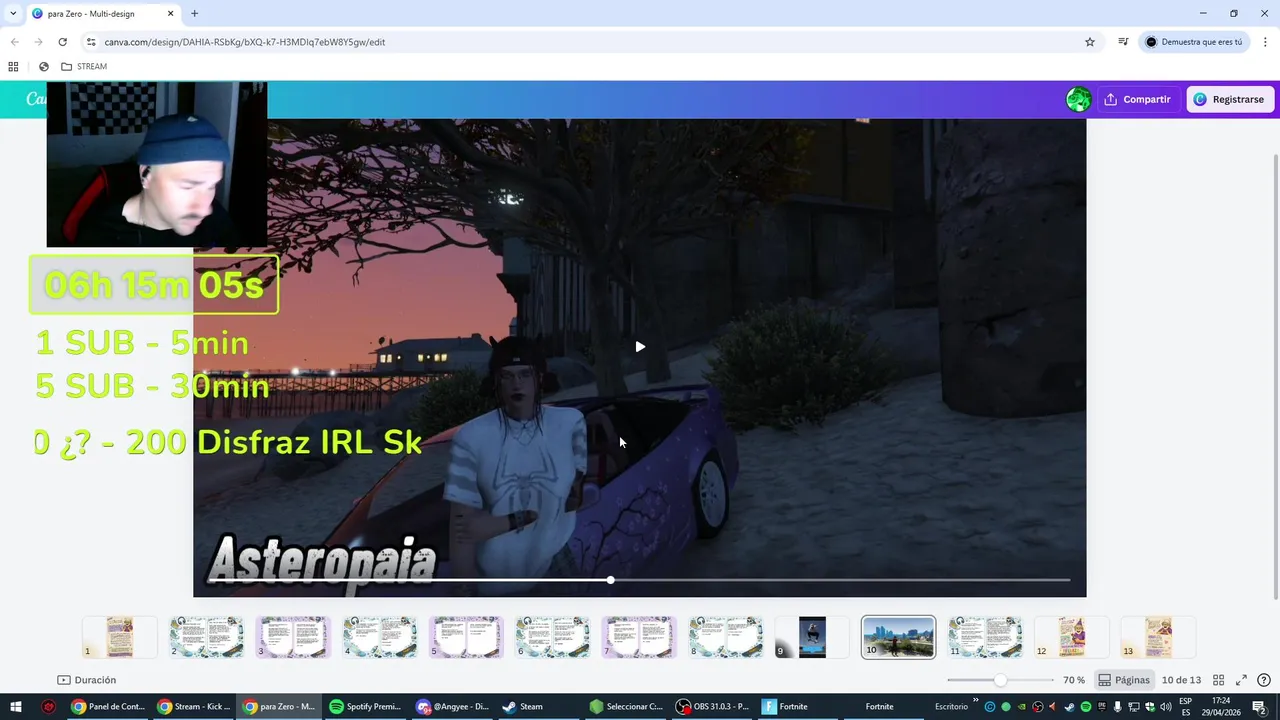Image resolution: width=1280 pixels, height=720 pixels.
Task: Open Discord @Angyee taskbar item
Action: pyautogui.click(x=453, y=706)
